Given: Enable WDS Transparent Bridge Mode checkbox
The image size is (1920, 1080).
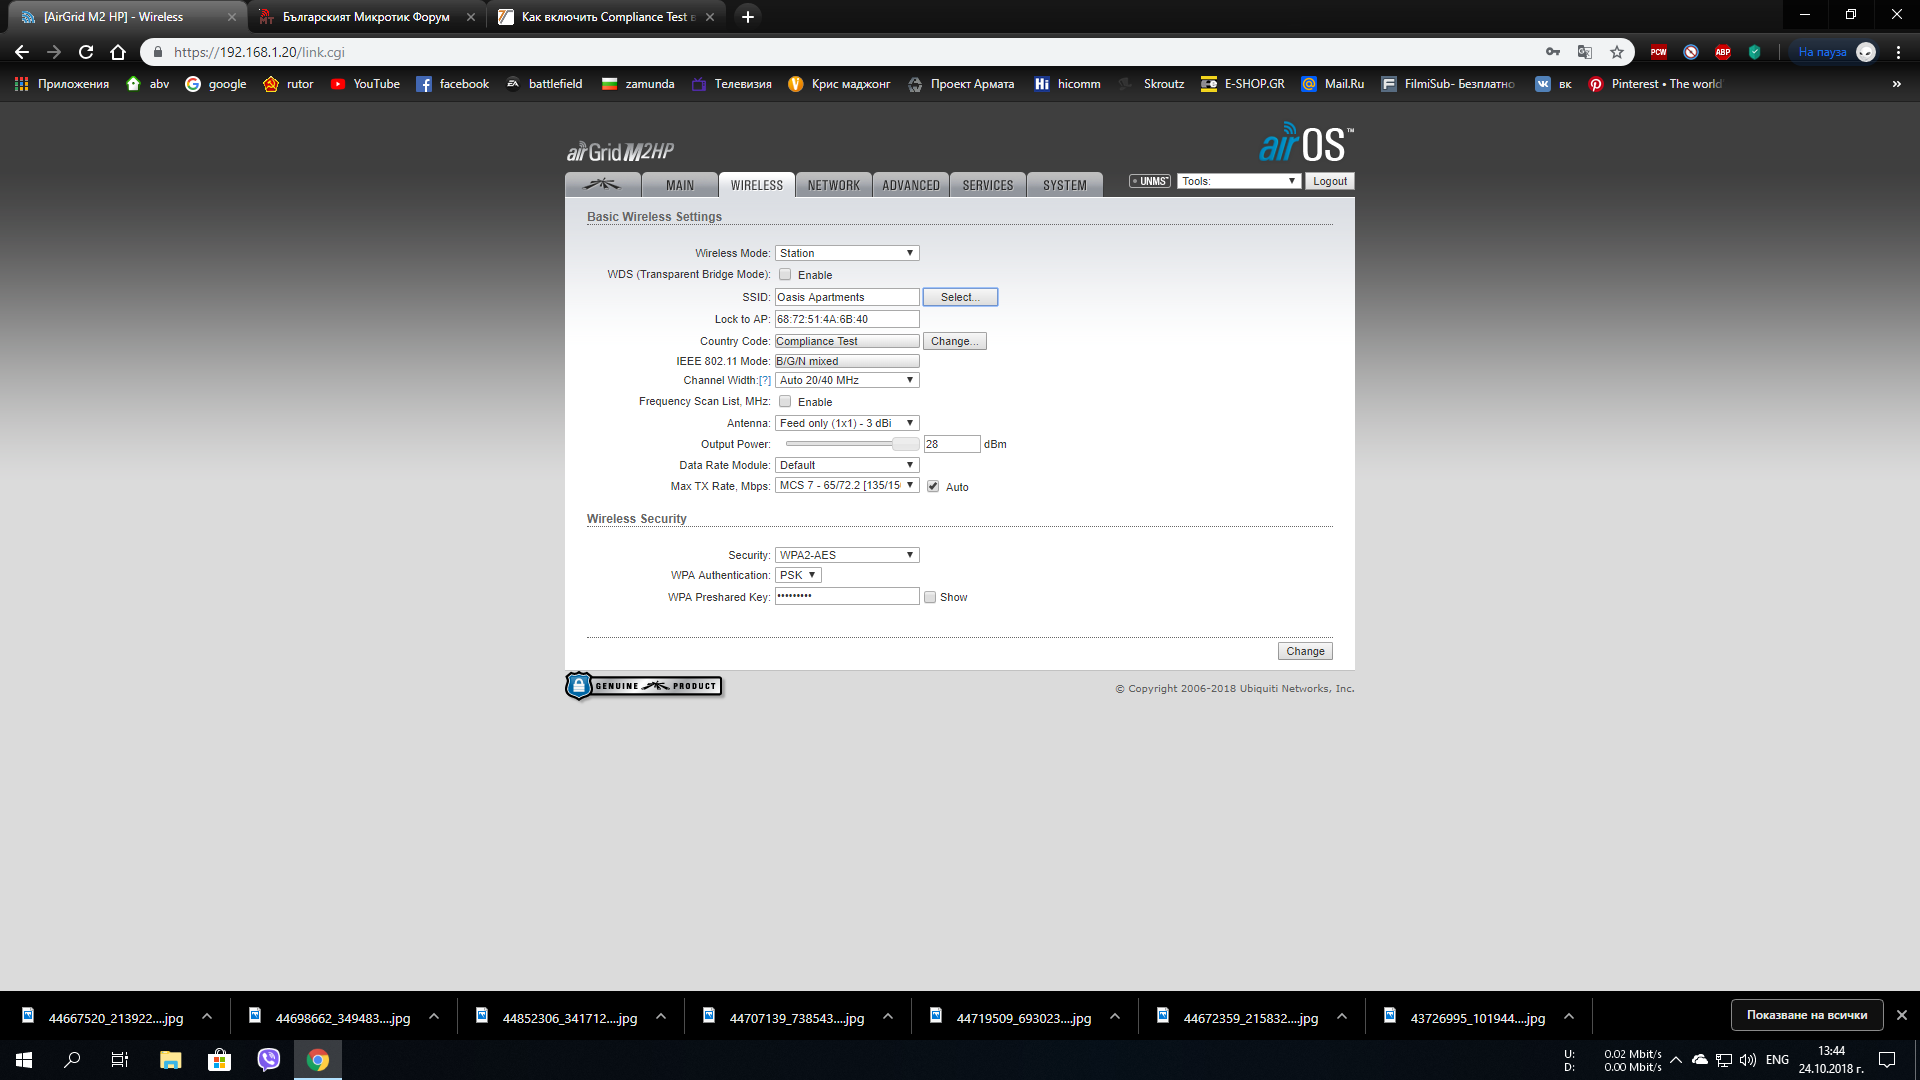Looking at the screenshot, I should tap(785, 275).
